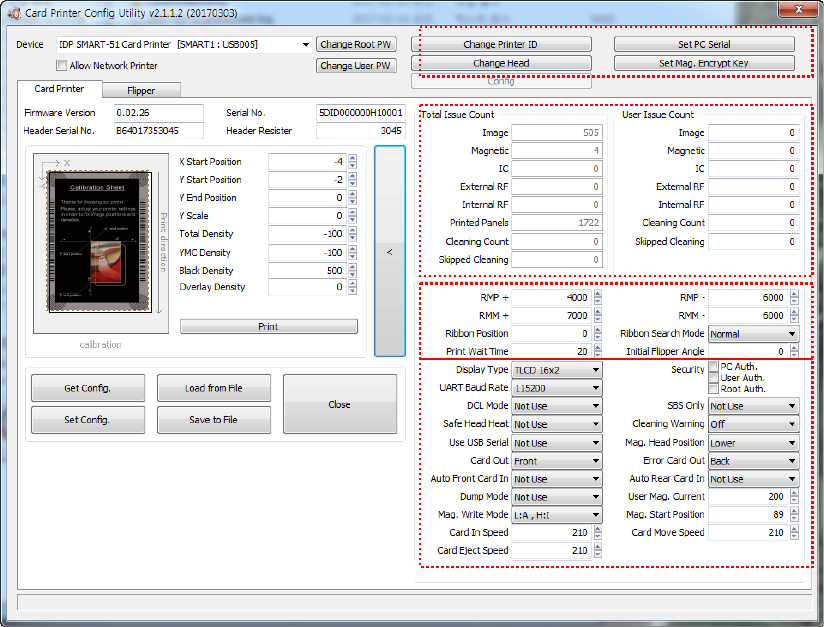
Task: Click Set Mag. Encrypt Key button
Action: point(704,63)
